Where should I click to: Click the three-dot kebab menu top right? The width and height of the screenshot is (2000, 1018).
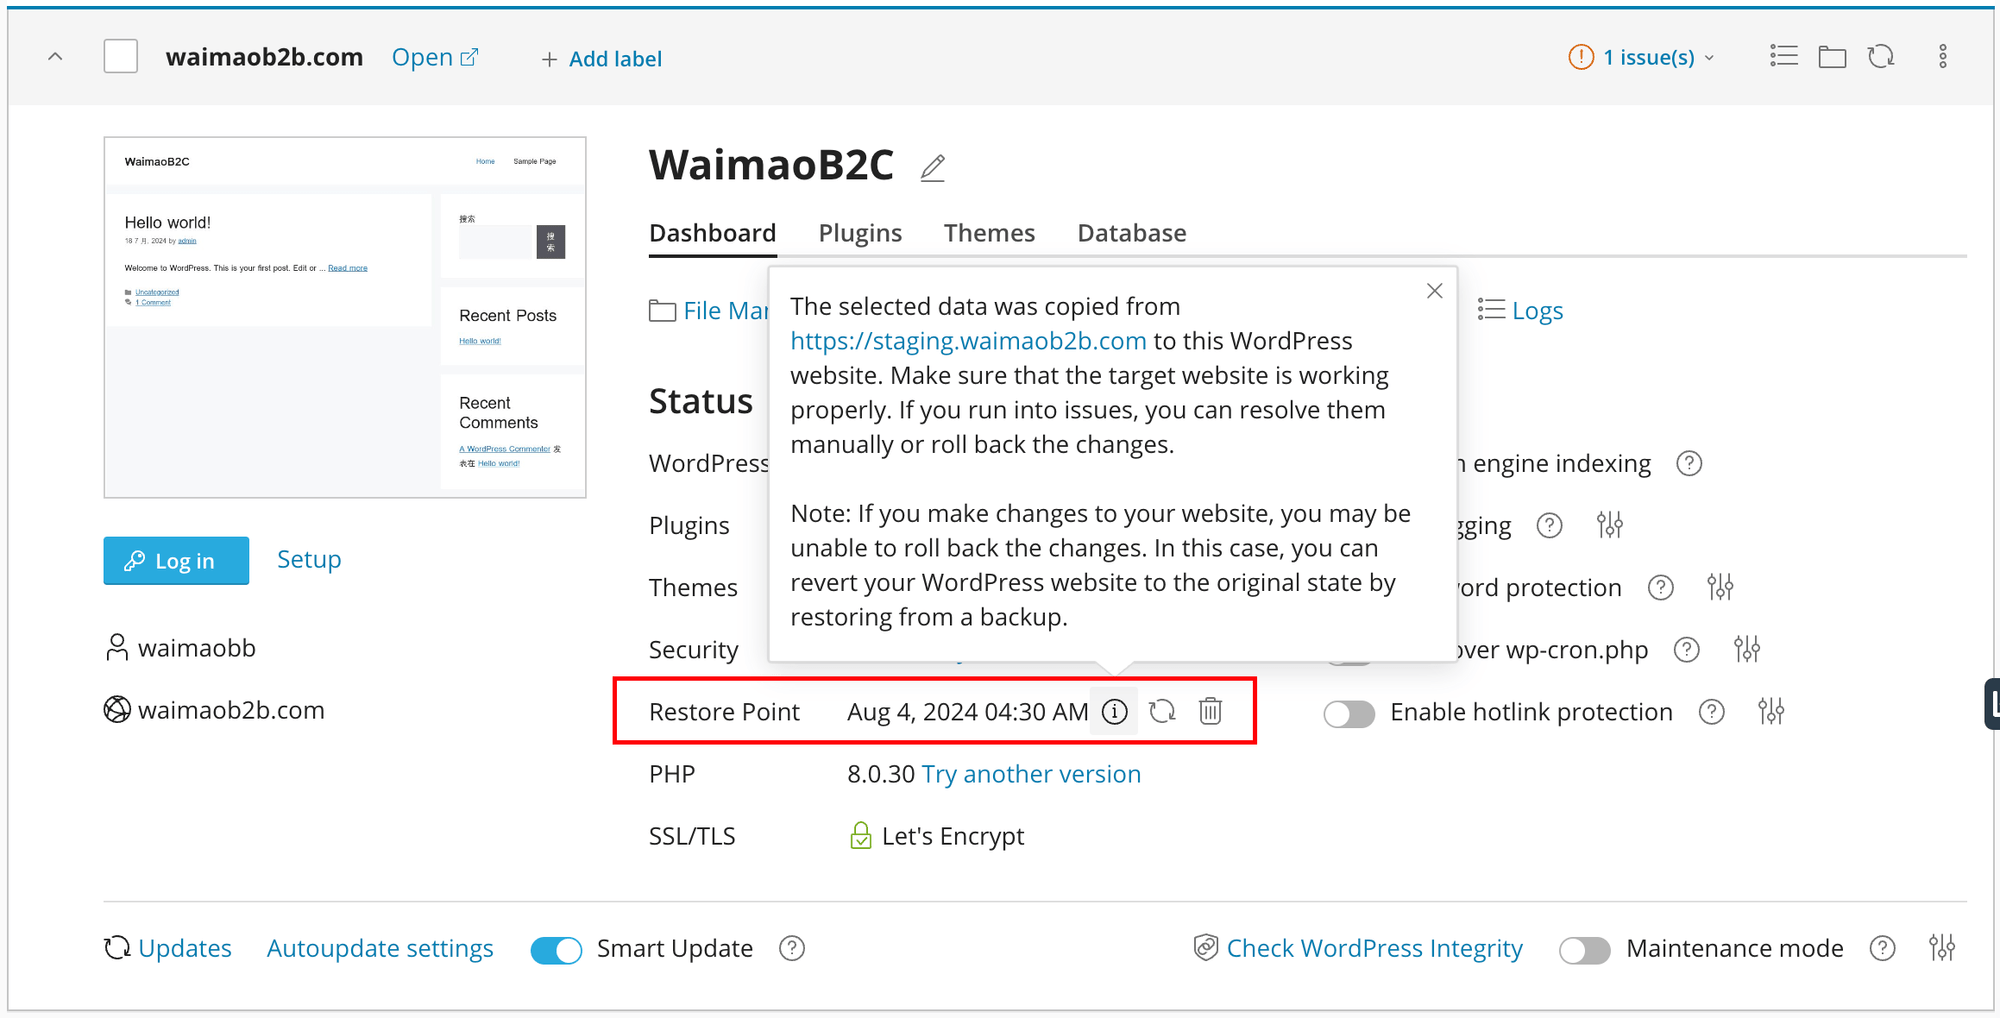tap(1943, 56)
